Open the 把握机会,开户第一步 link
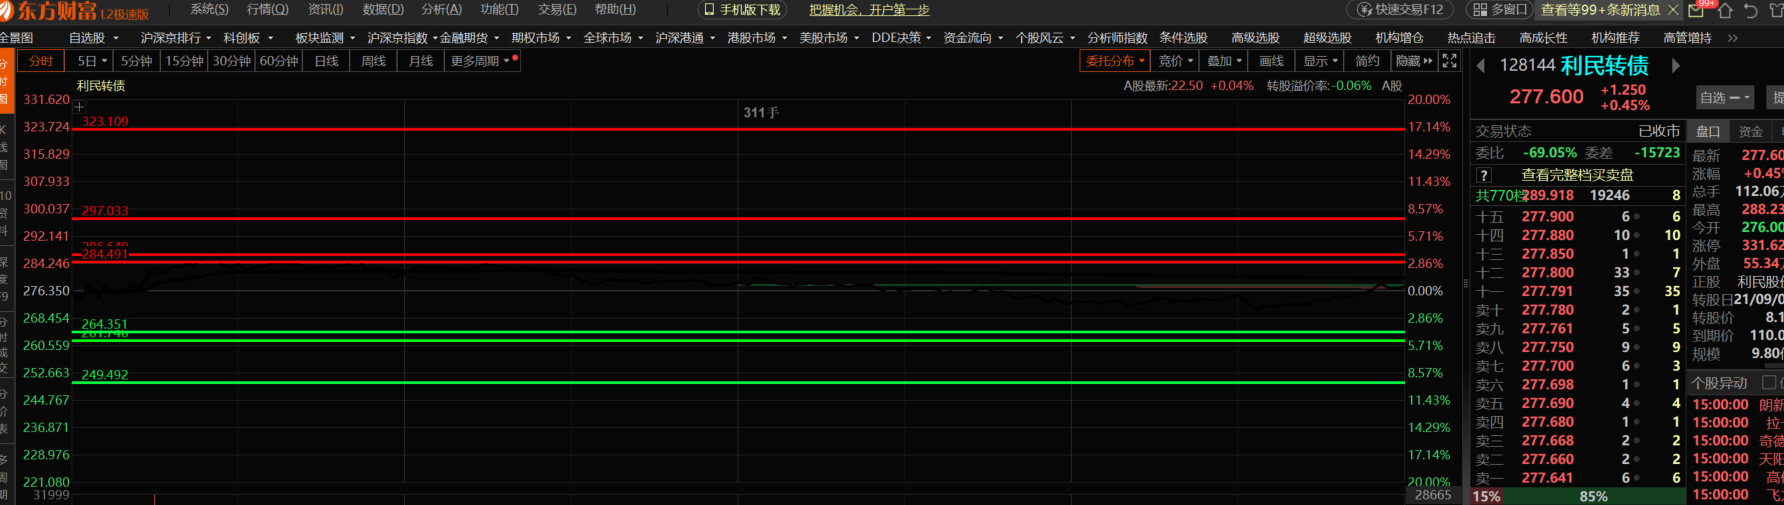1784x505 pixels. pyautogui.click(x=869, y=10)
